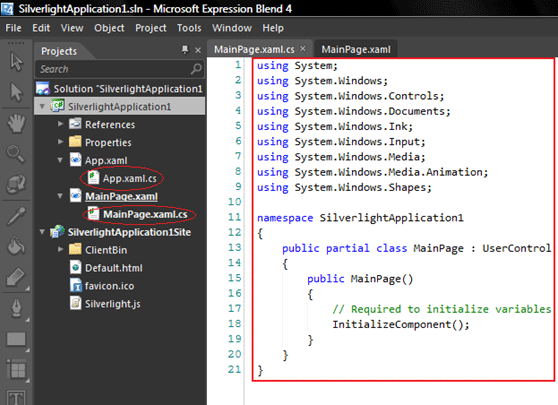Select the Projects panel tab
The height and width of the screenshot is (405, 558).
pyautogui.click(x=59, y=51)
